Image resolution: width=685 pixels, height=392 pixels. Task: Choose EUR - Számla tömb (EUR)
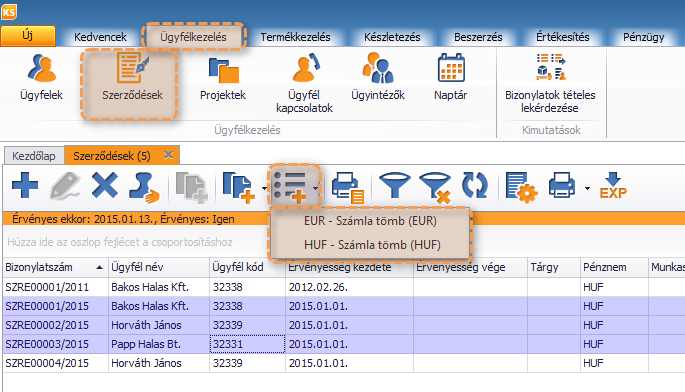[x=370, y=221]
